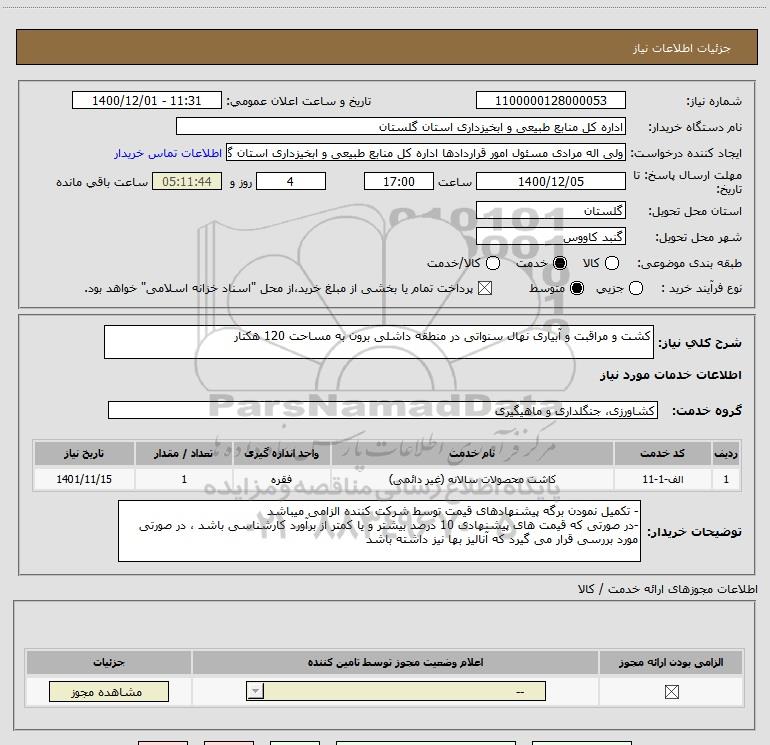Click the deadline time field 17:00
This screenshot has height=745, width=770.
click(x=399, y=181)
